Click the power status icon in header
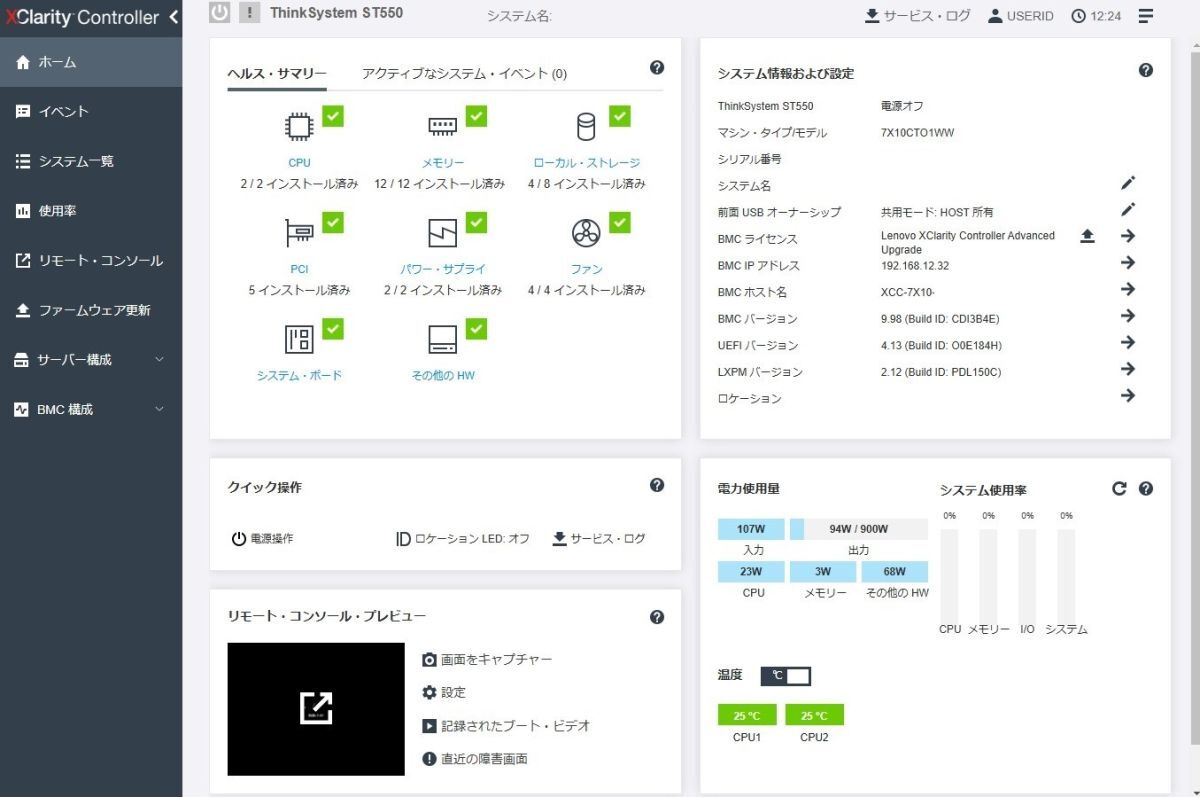 pos(220,13)
